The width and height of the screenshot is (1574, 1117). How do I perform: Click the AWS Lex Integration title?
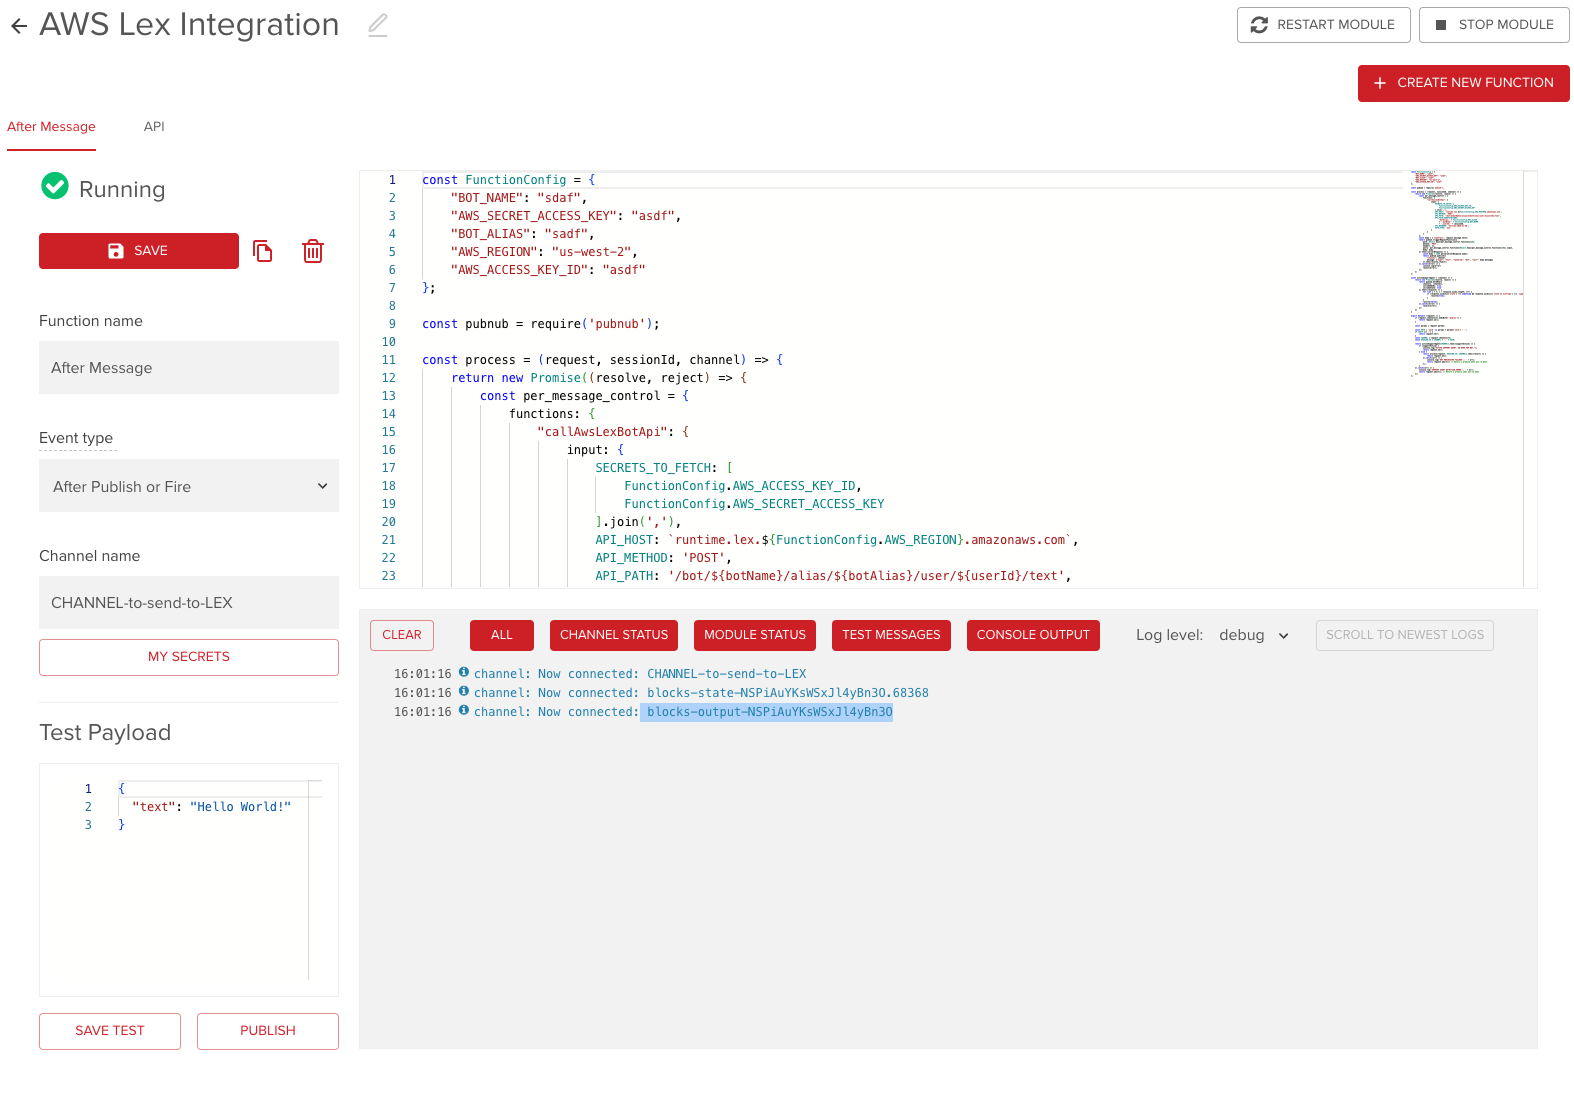click(189, 25)
